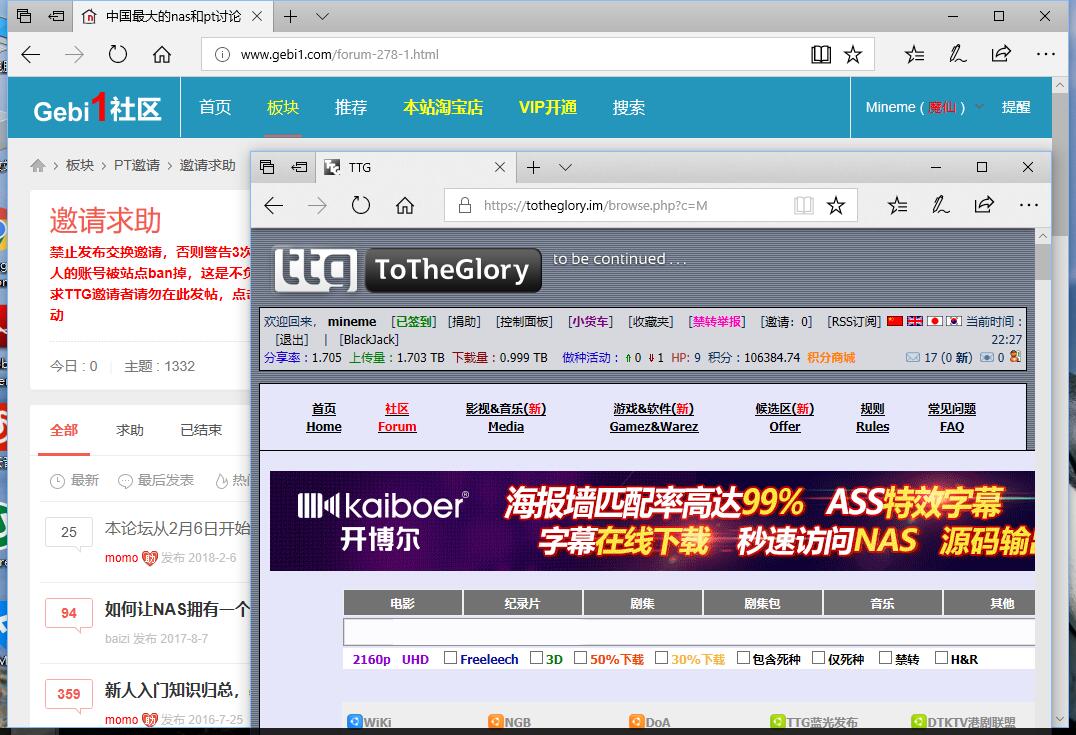Enable the Freeleech checkbox
1076x735 pixels.
point(450,658)
